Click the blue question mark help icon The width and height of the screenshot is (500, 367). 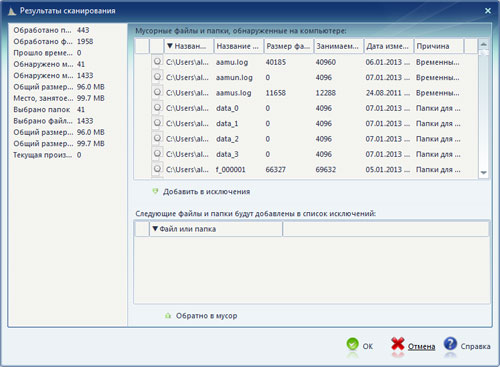tap(450, 344)
